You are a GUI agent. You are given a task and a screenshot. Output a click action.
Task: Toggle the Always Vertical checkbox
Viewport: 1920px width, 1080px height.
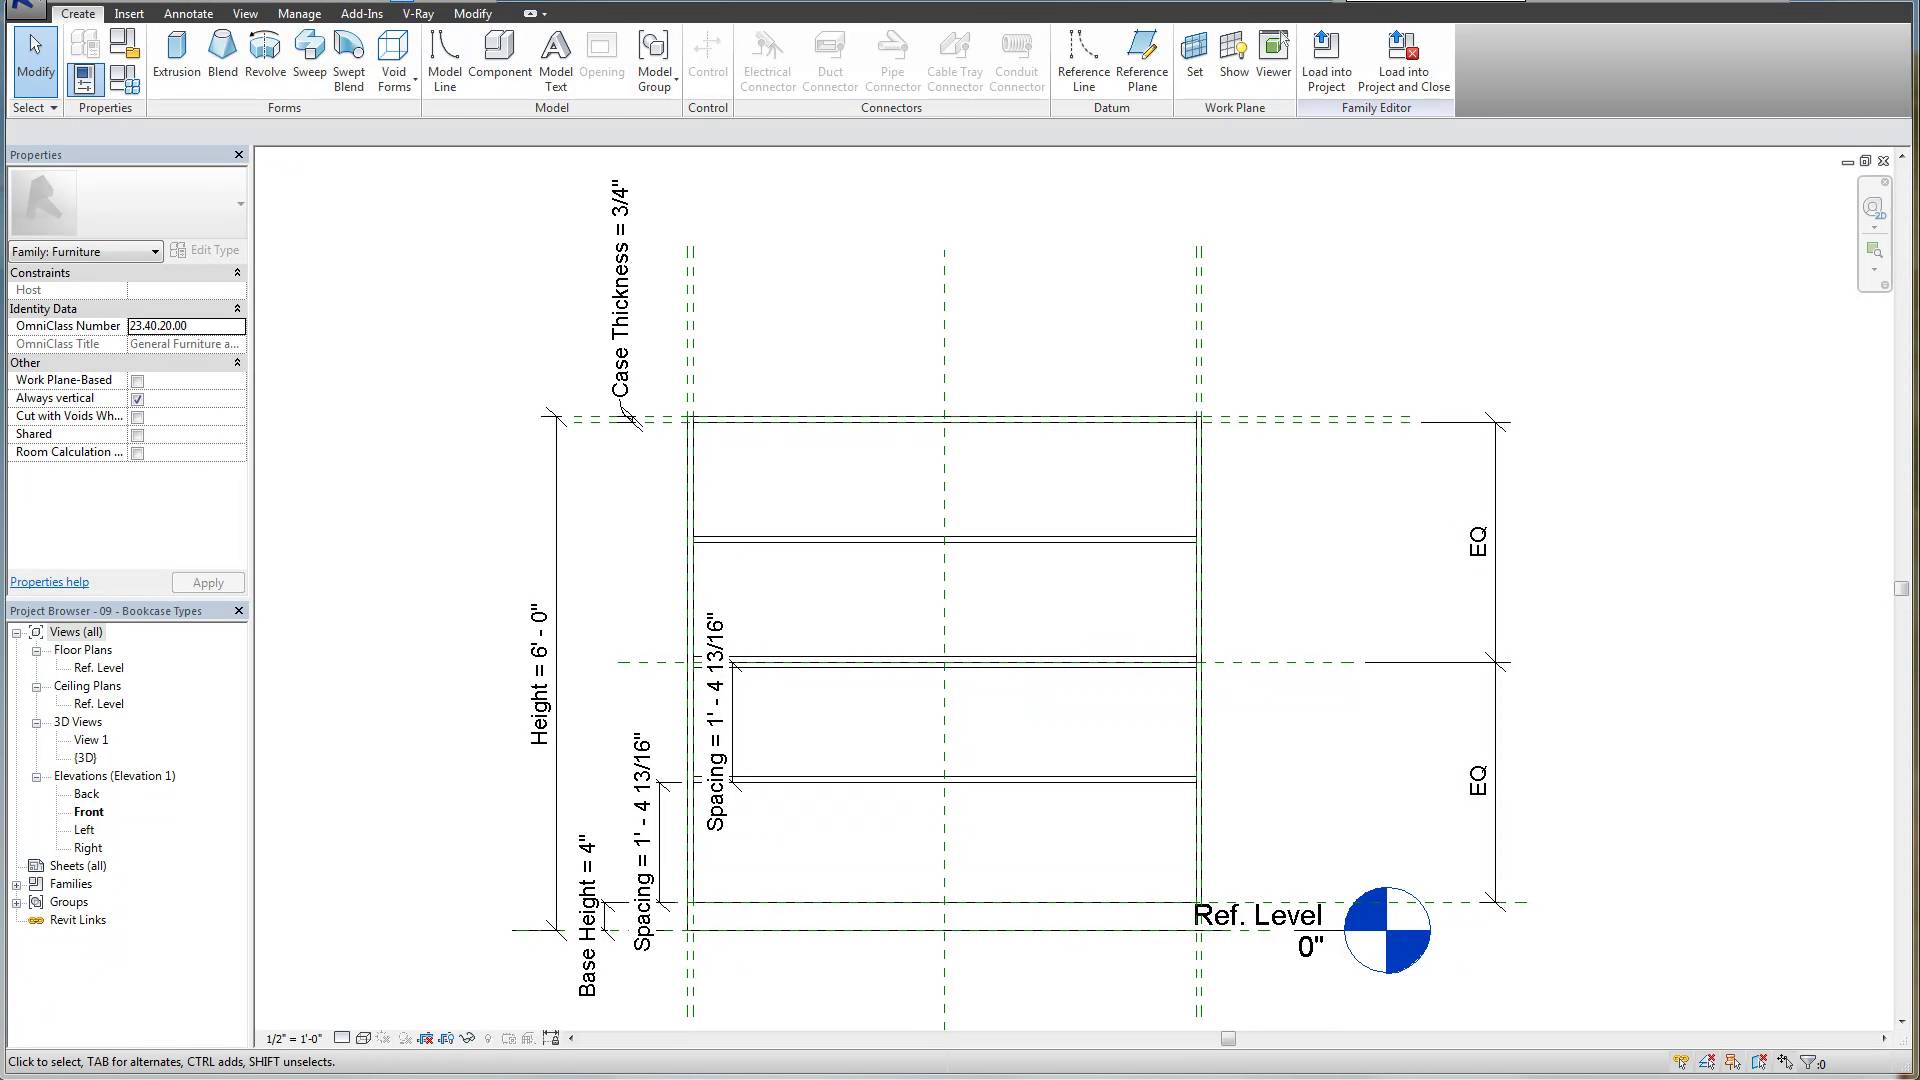coord(137,398)
